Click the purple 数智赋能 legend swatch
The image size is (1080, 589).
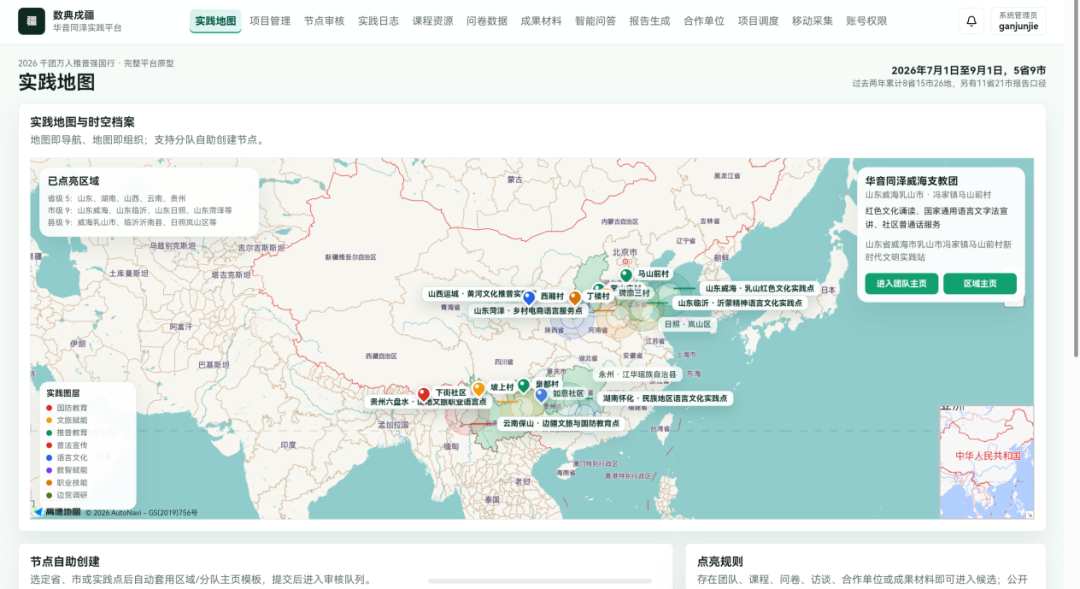click(x=49, y=470)
